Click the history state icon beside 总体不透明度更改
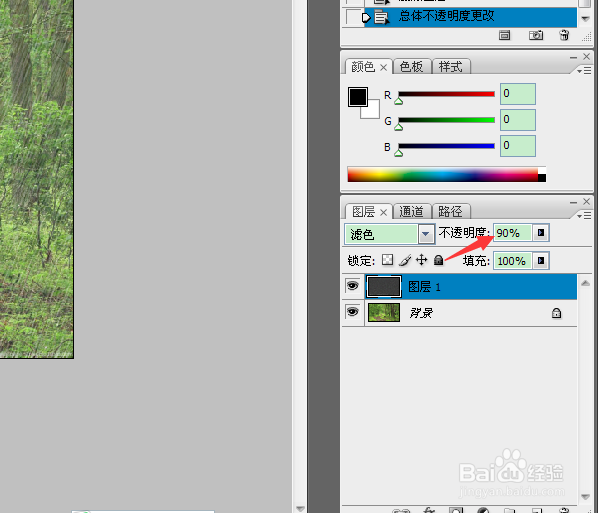Viewport: 598px width, 513px height. (381, 18)
